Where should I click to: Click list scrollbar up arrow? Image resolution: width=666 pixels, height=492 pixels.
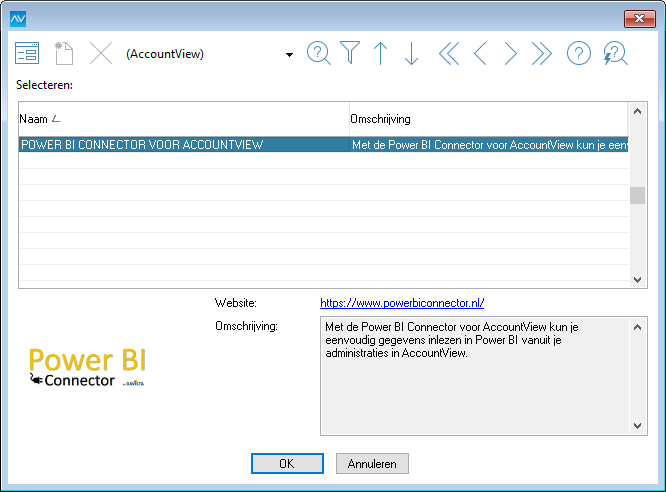tap(637, 111)
